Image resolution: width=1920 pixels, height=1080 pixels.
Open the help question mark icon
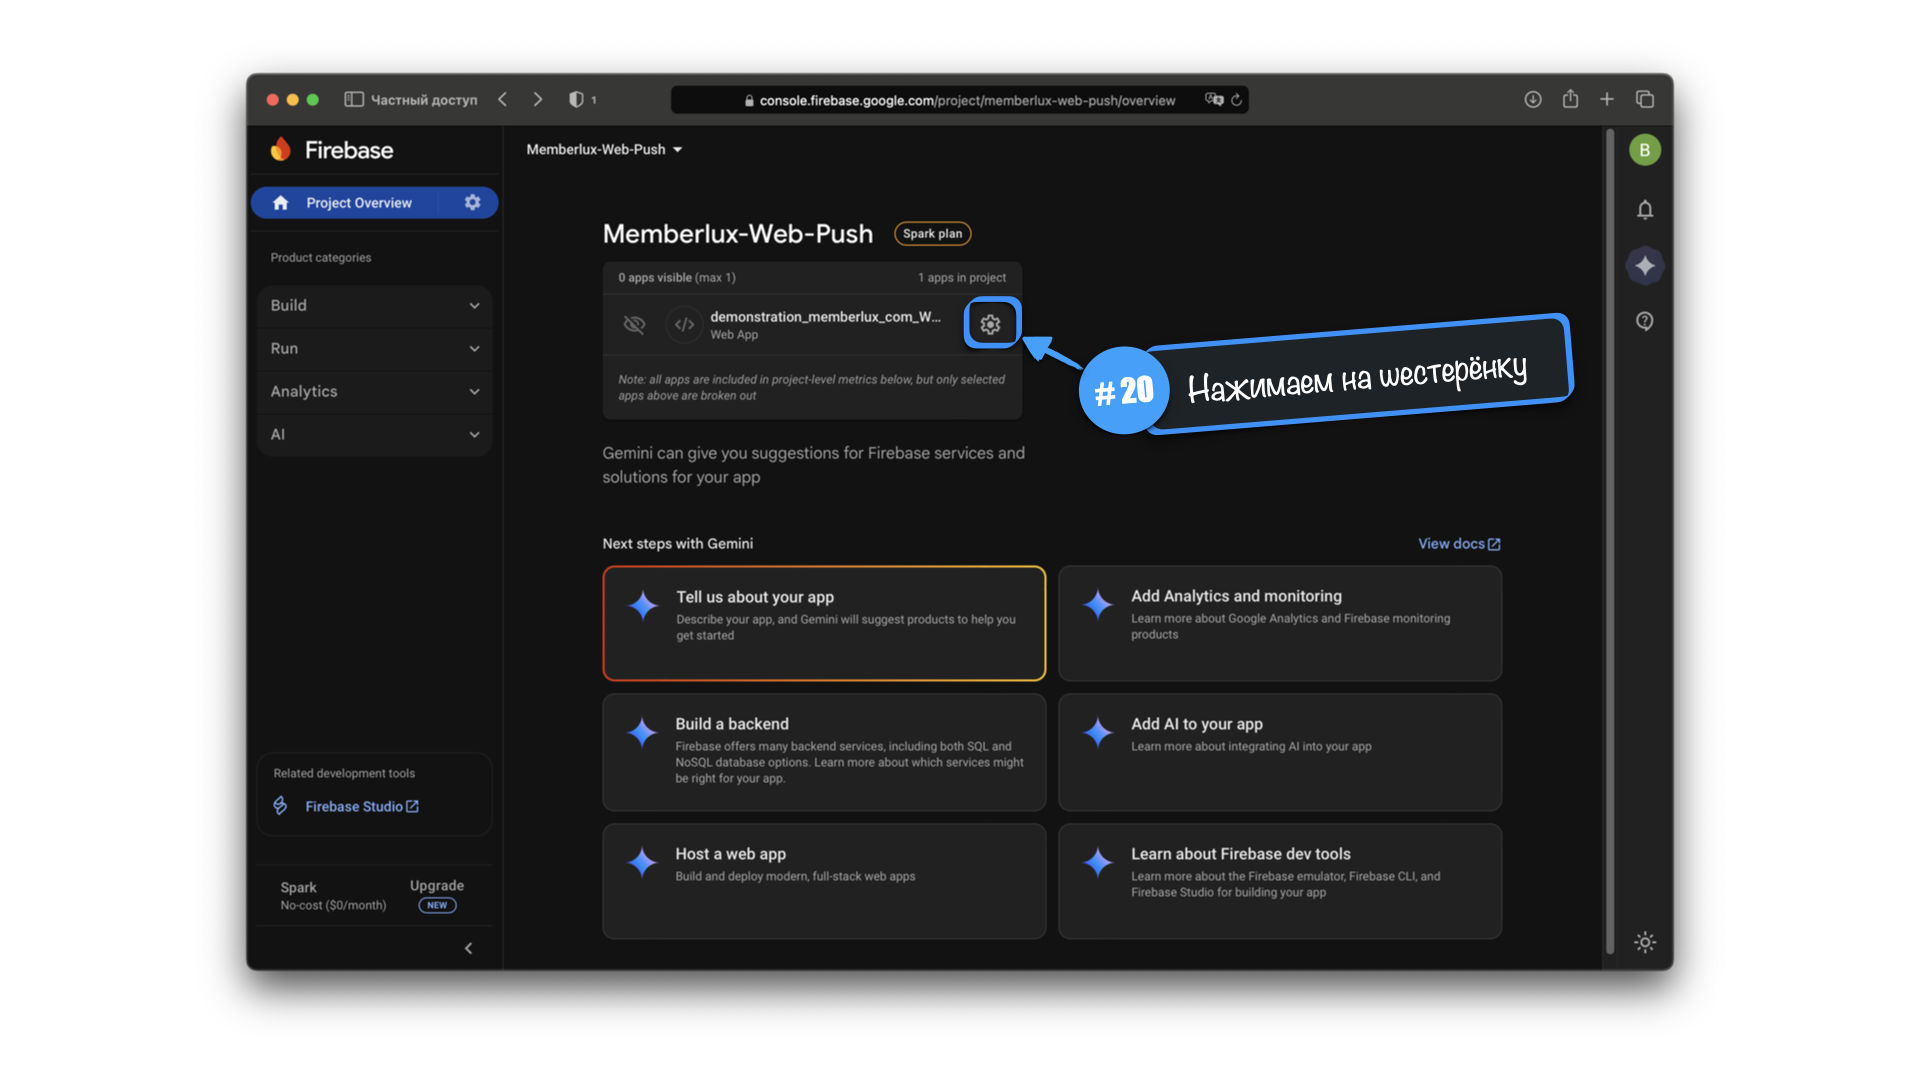1644,321
